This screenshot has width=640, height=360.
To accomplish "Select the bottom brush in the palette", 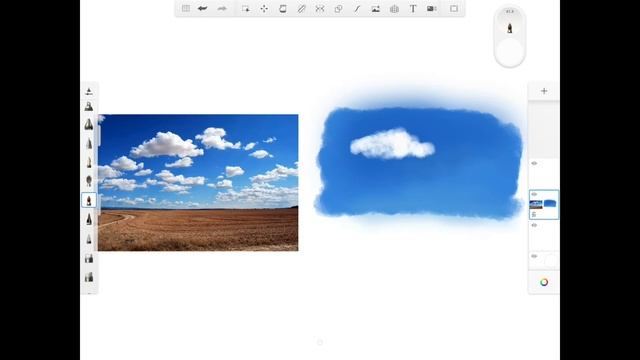I will [89, 277].
